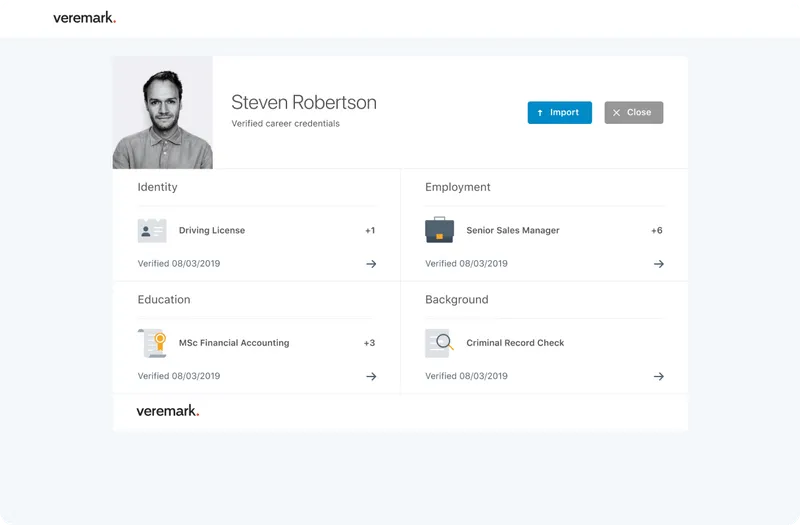Click the Verified date under Driving License

179,264
